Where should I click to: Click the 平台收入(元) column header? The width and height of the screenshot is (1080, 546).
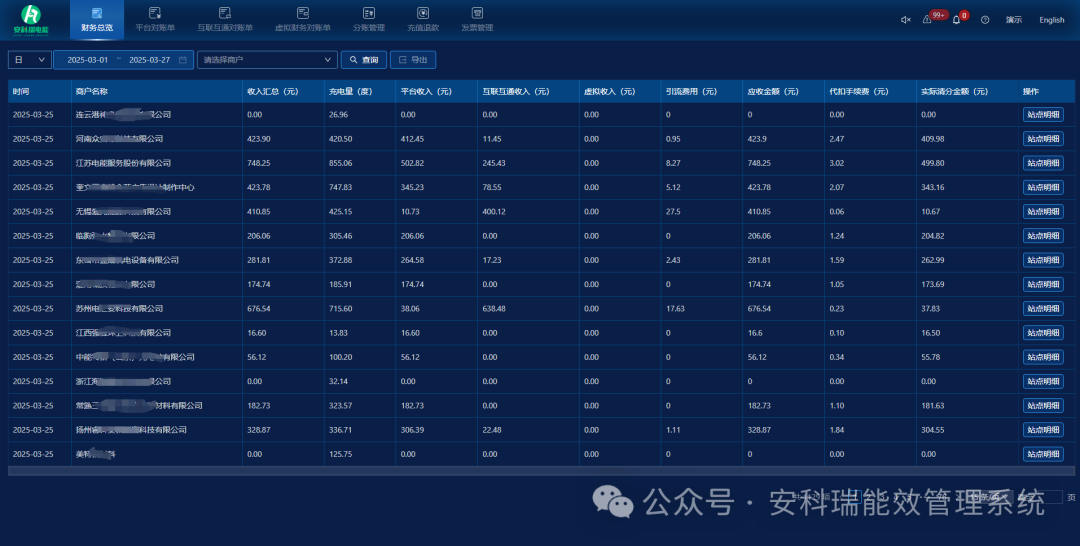(x=436, y=91)
